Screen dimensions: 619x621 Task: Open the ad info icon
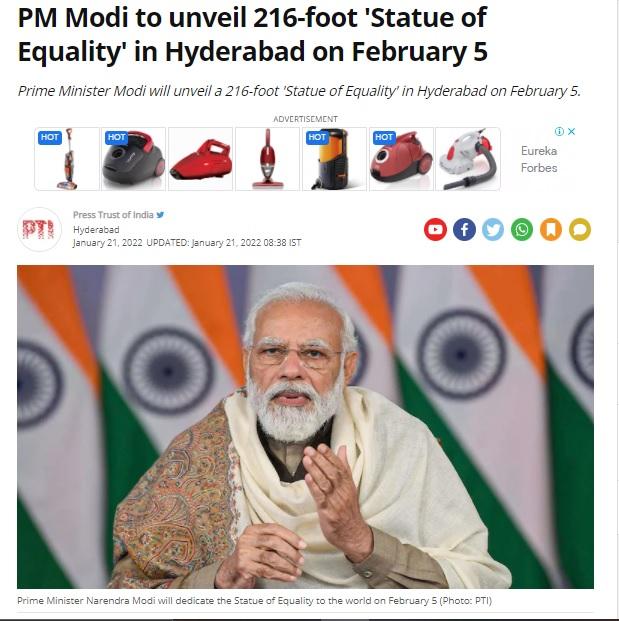coord(559,131)
